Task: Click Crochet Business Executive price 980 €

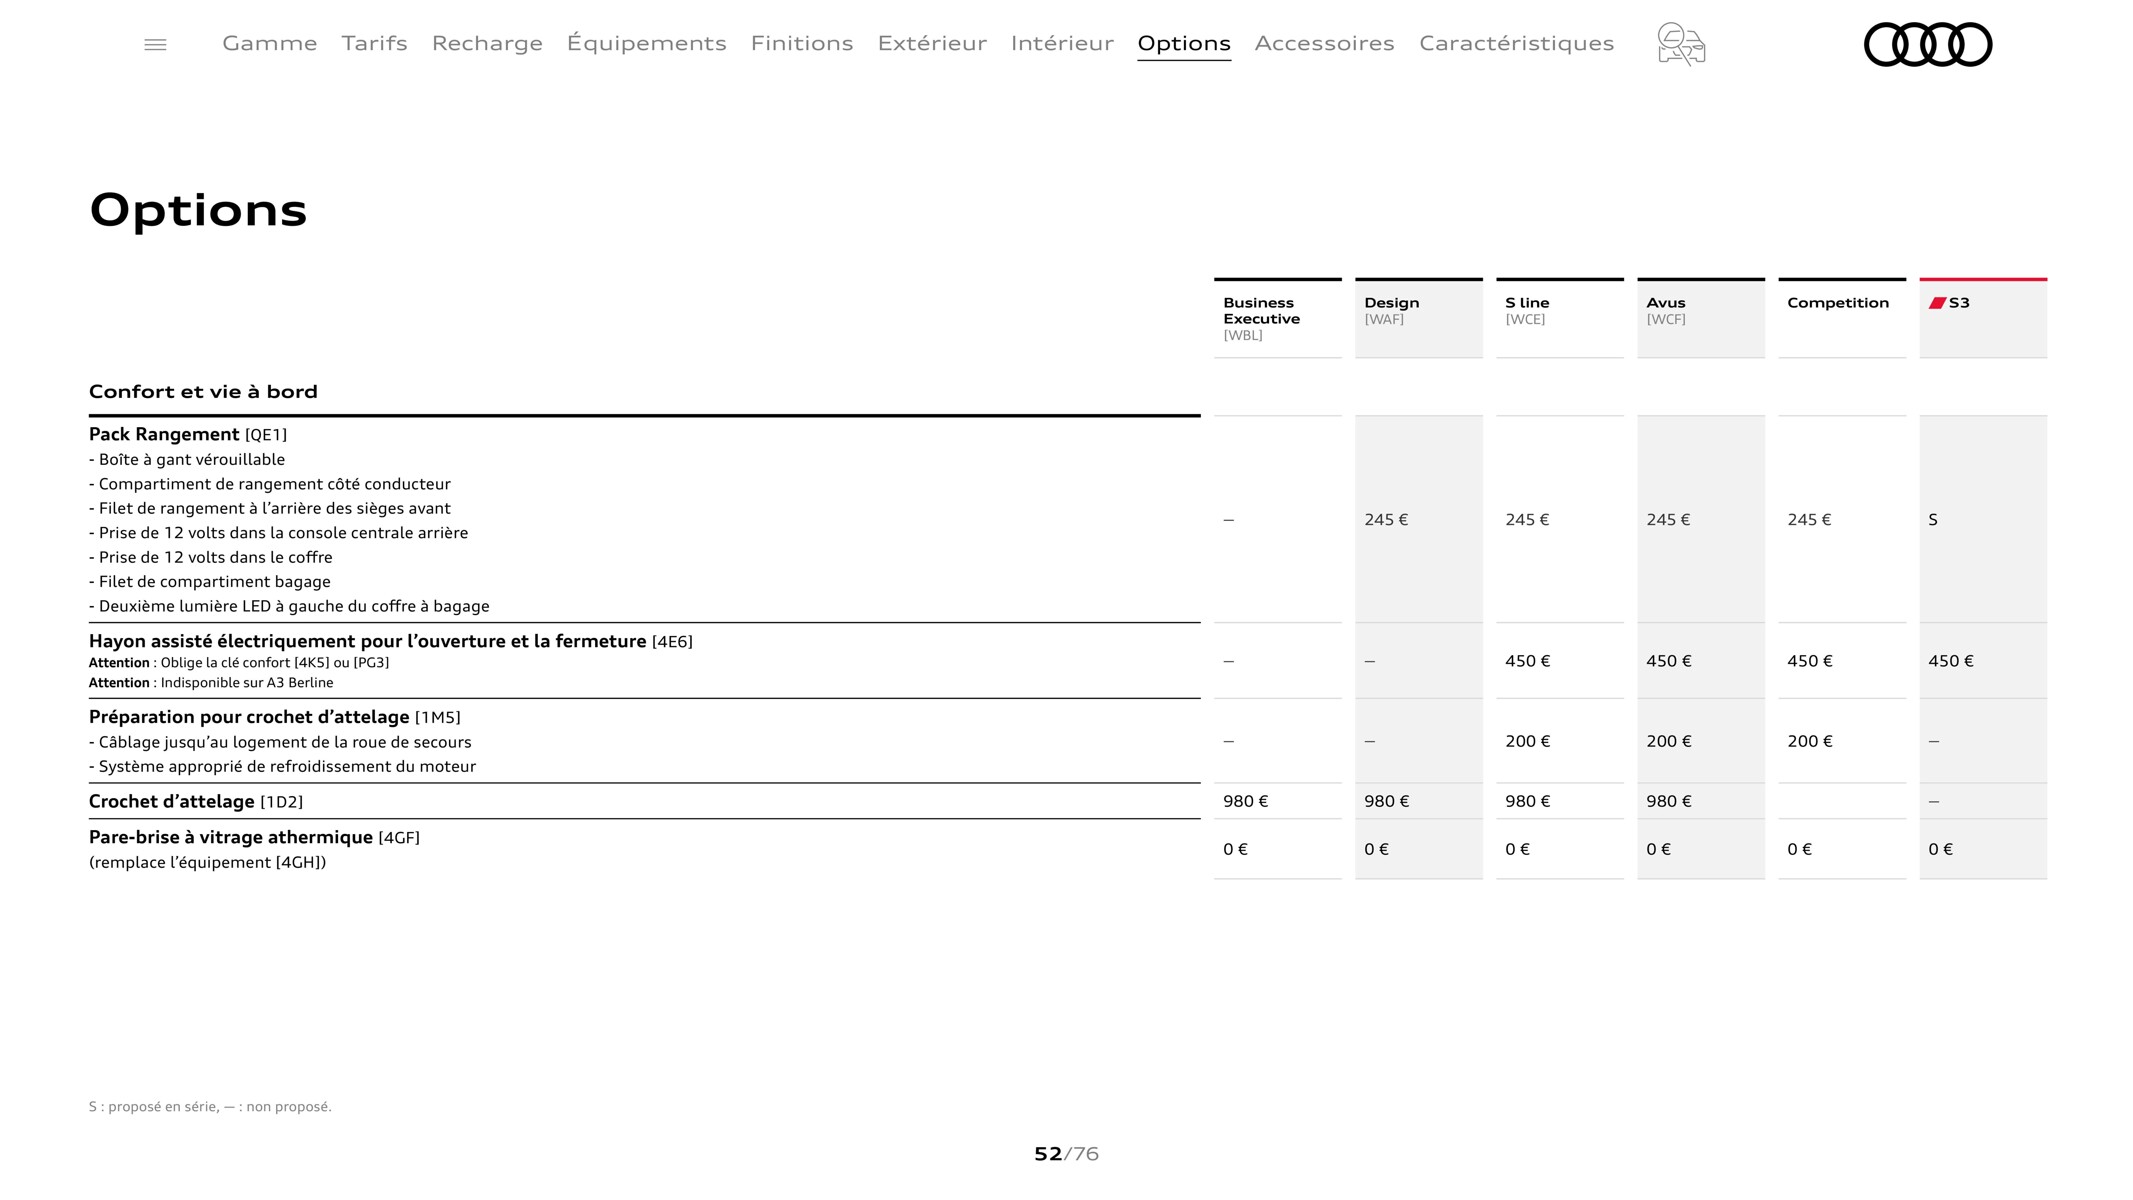Action: (x=1246, y=801)
